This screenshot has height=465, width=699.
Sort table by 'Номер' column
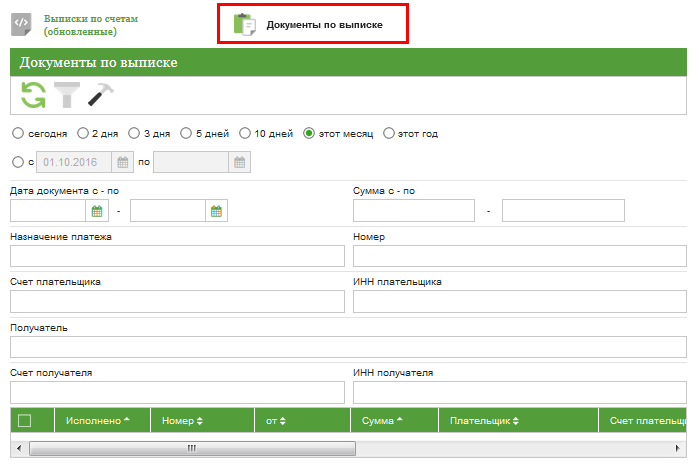click(182, 421)
